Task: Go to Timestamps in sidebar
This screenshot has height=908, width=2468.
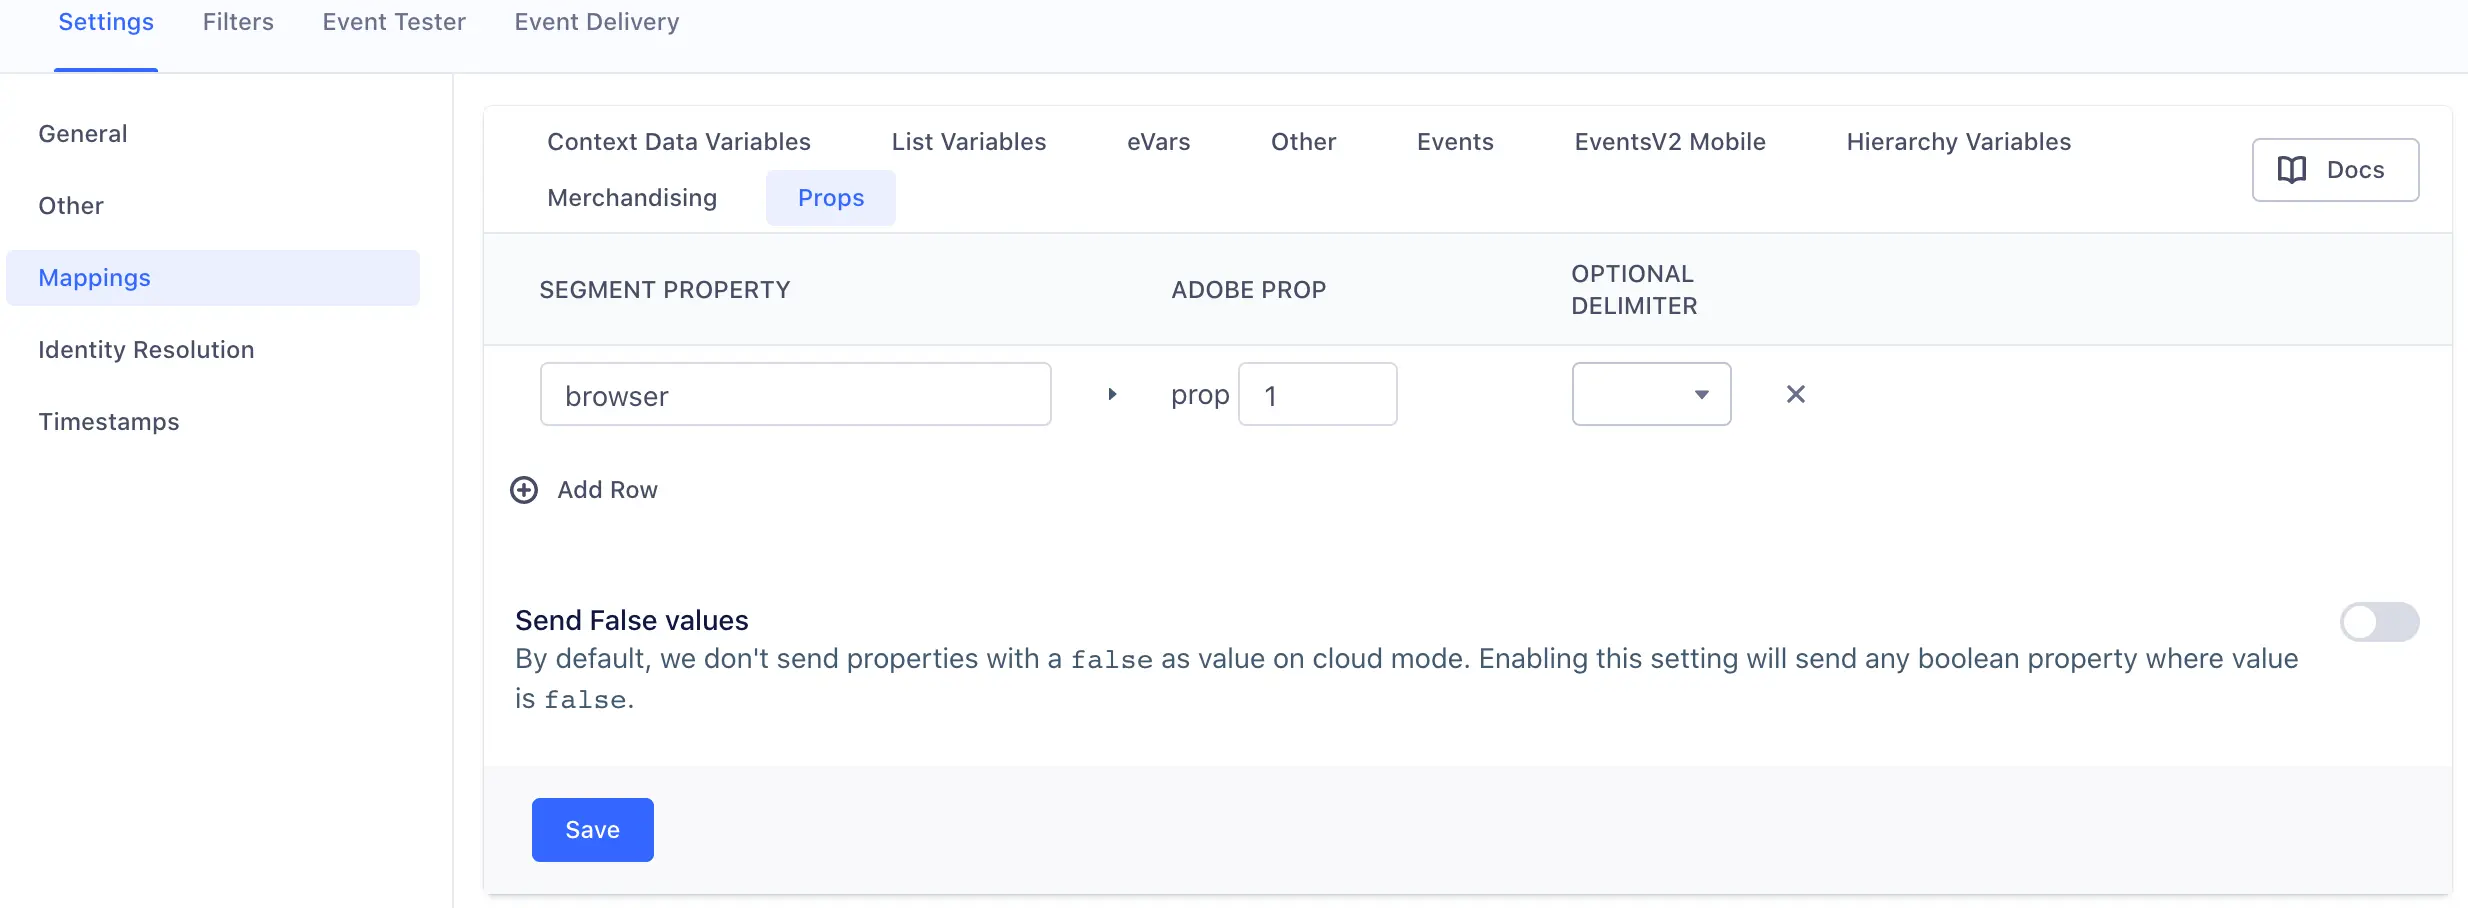Action: coord(109,422)
